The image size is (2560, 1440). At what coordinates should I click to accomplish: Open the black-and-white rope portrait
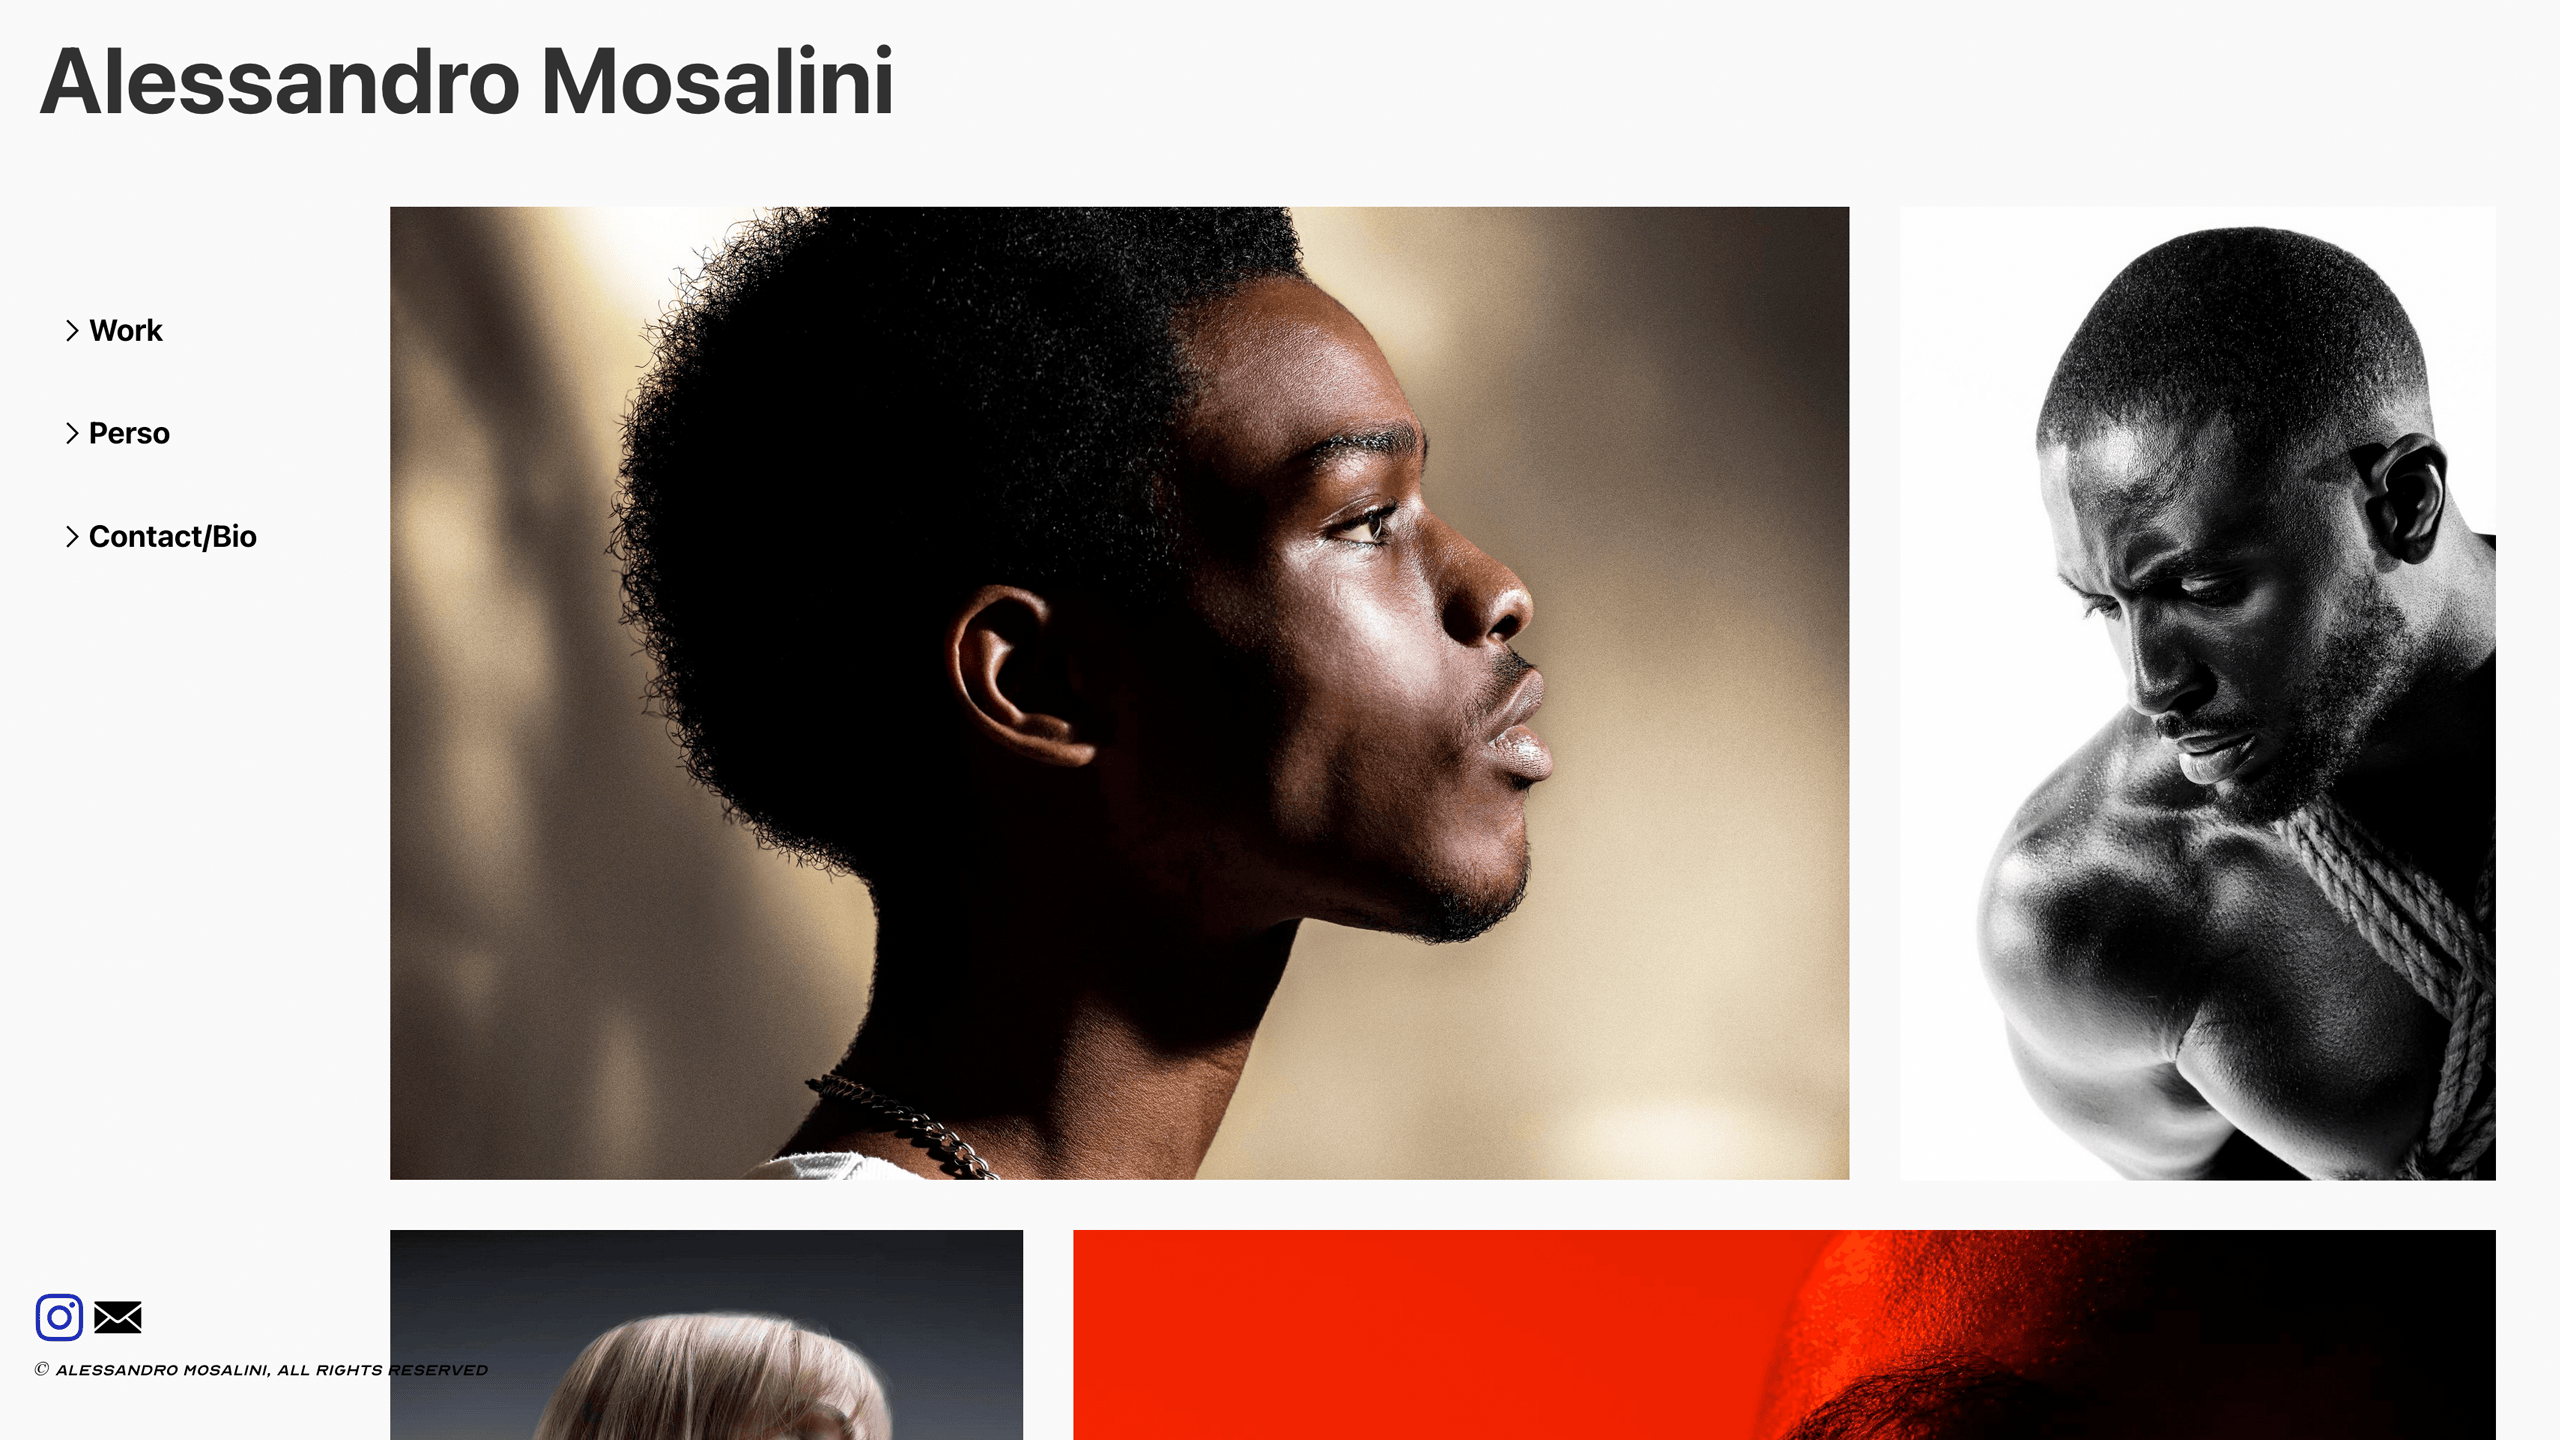click(x=2198, y=693)
